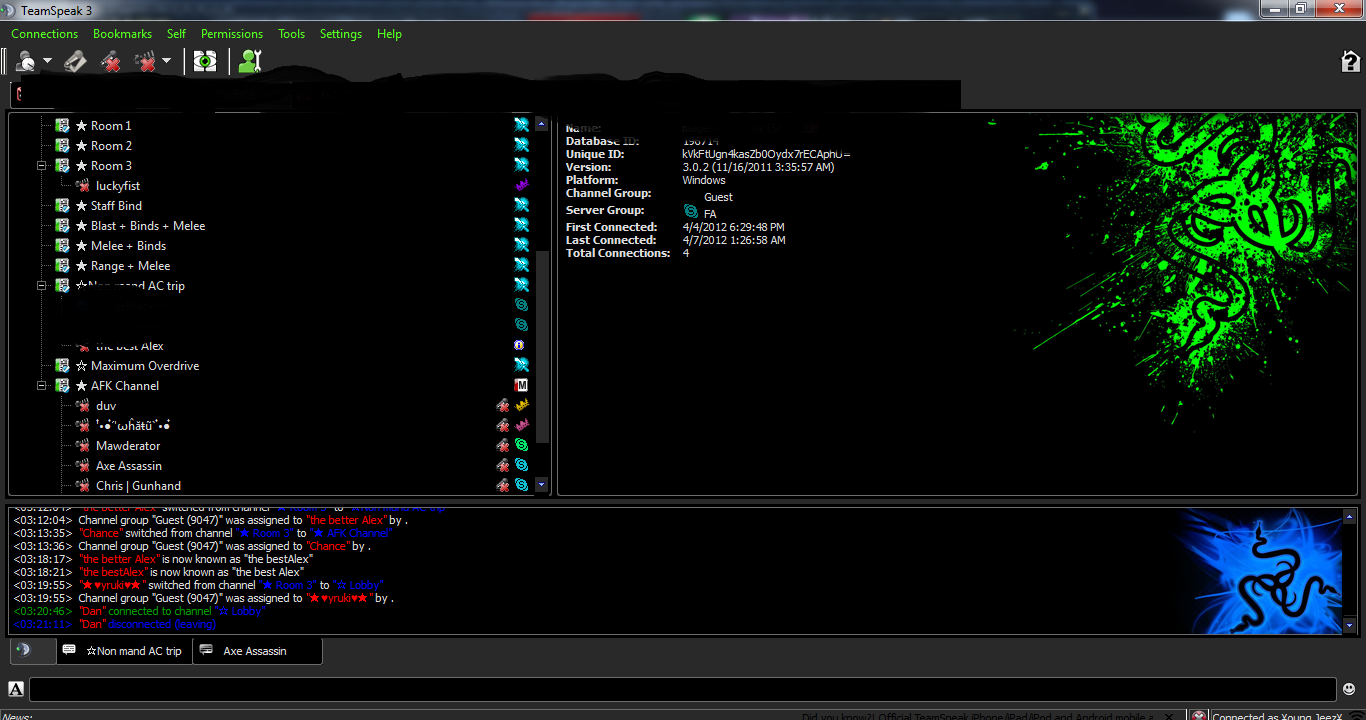Toggle the activate microphone icon

click(75, 62)
